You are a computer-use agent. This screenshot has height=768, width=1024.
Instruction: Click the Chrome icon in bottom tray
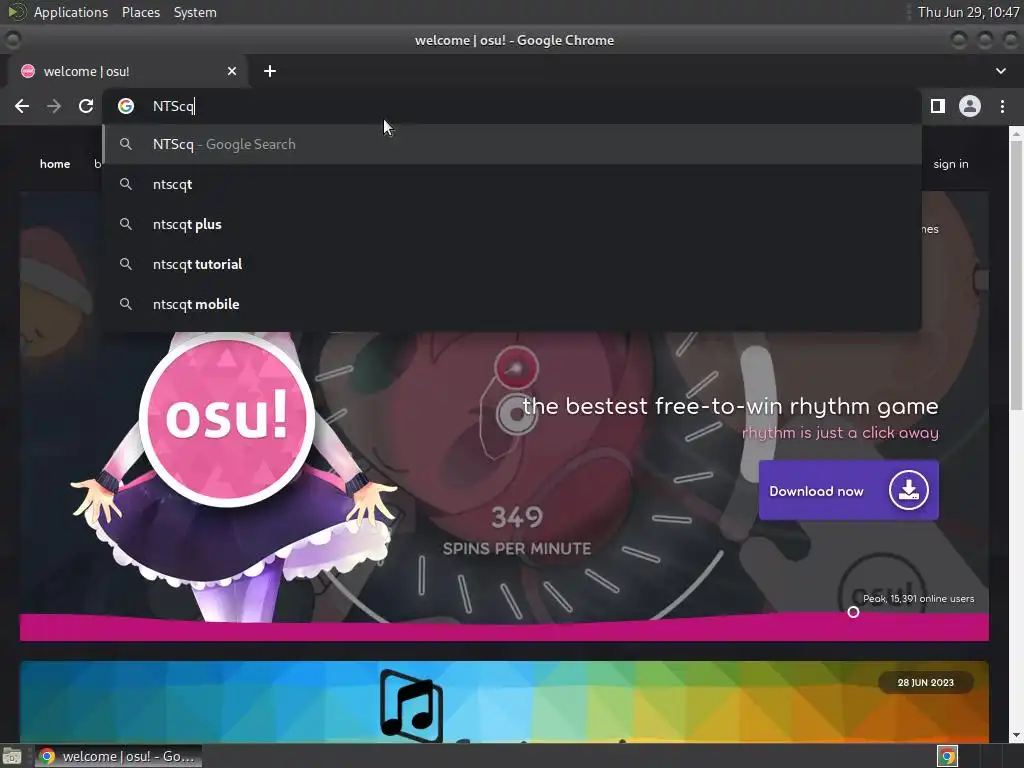(x=947, y=756)
